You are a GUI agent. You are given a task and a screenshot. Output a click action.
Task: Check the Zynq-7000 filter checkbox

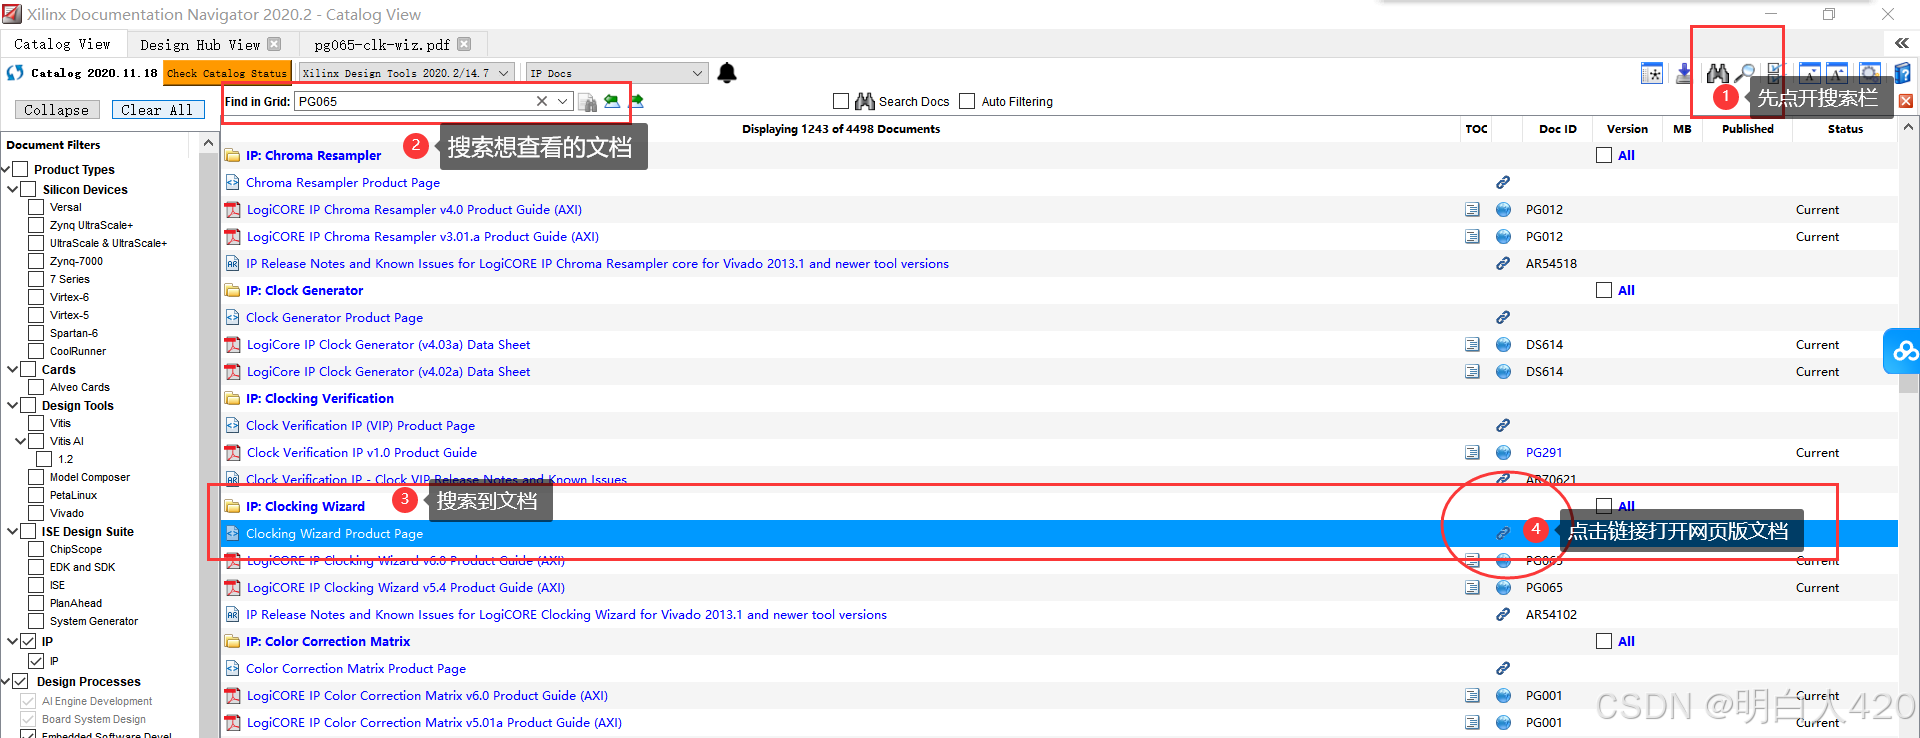[36, 261]
